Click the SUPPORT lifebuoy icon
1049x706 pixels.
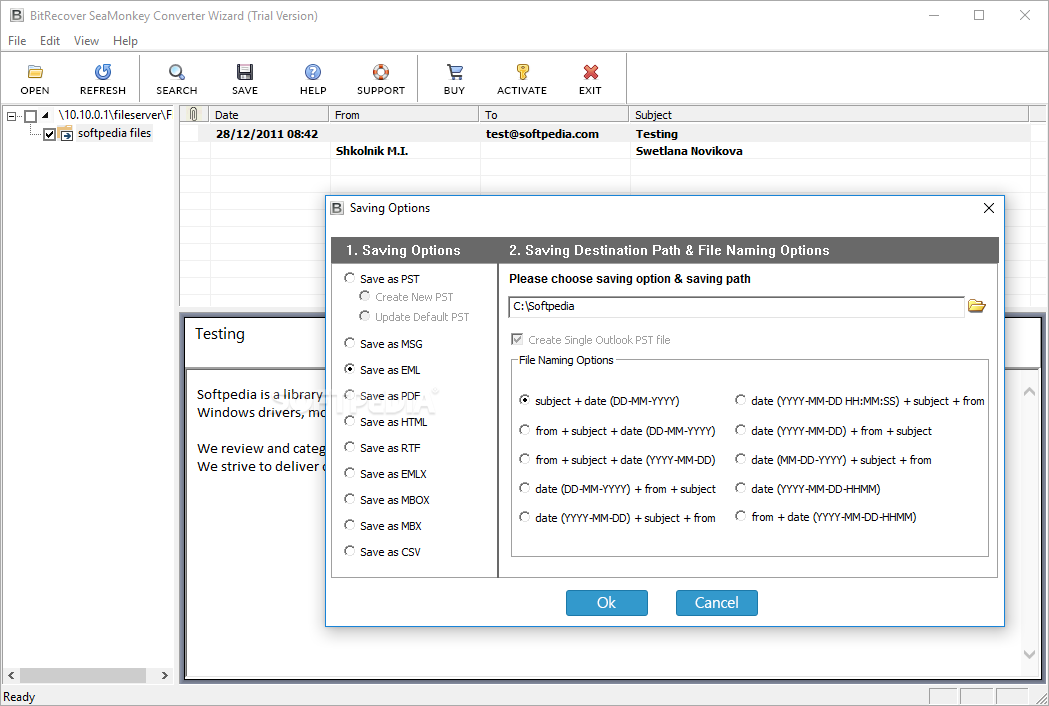point(381,72)
